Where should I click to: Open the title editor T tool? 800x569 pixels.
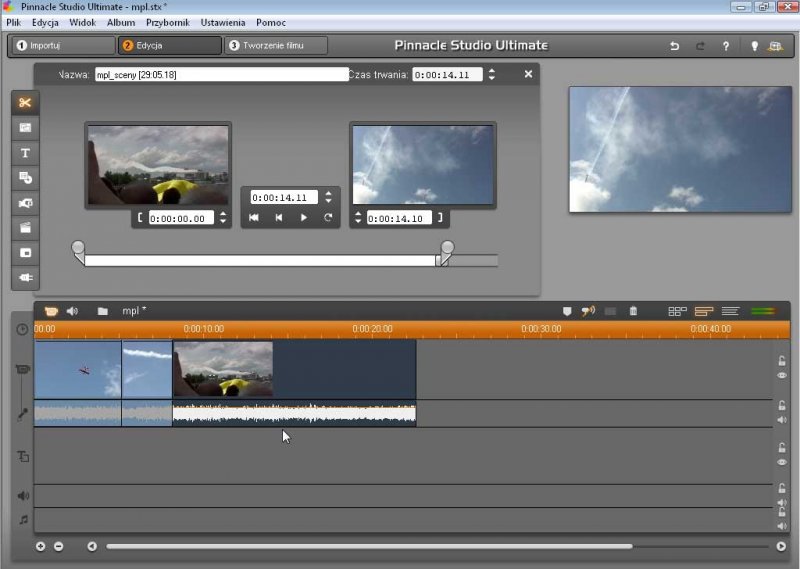tap(25, 153)
